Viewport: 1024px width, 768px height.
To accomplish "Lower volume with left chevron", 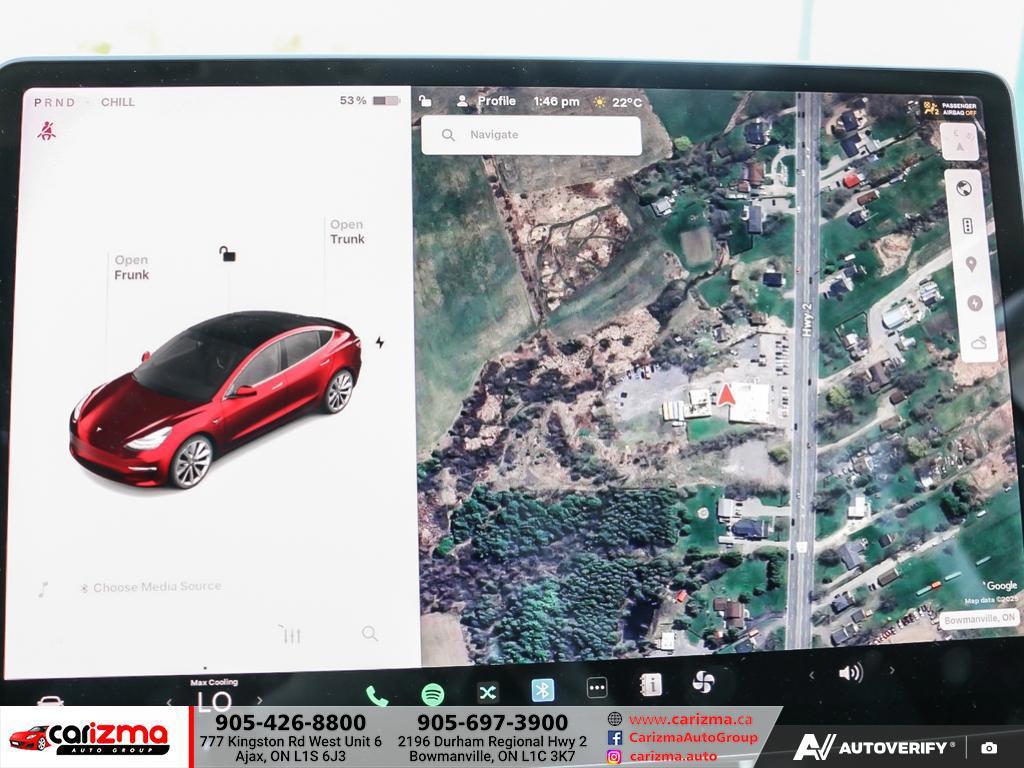I will 811,674.
